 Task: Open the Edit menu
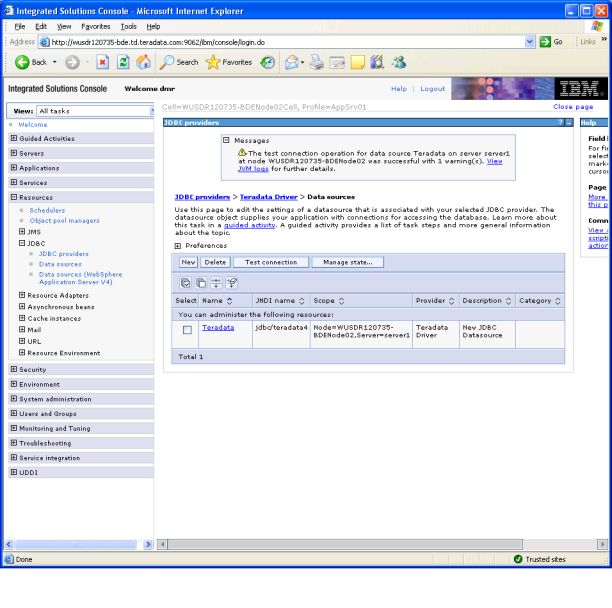(x=41, y=27)
